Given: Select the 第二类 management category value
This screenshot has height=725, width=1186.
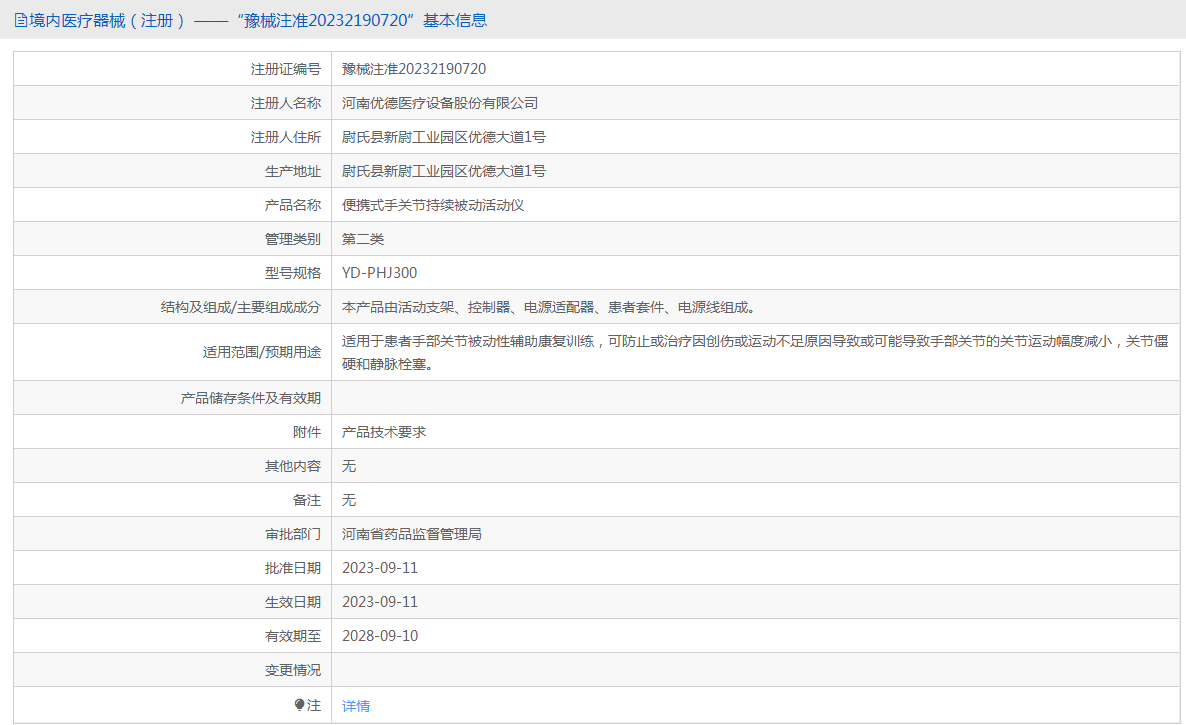Looking at the screenshot, I should (363, 239).
